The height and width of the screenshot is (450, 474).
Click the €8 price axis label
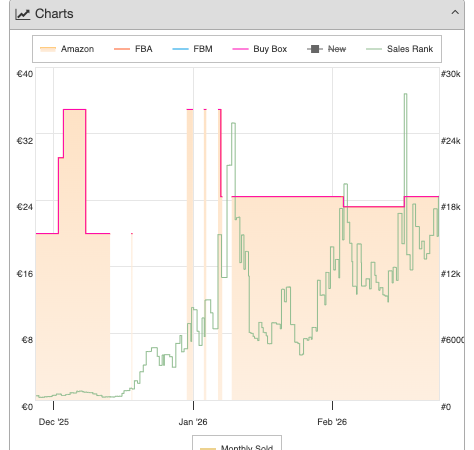[x=27, y=340]
